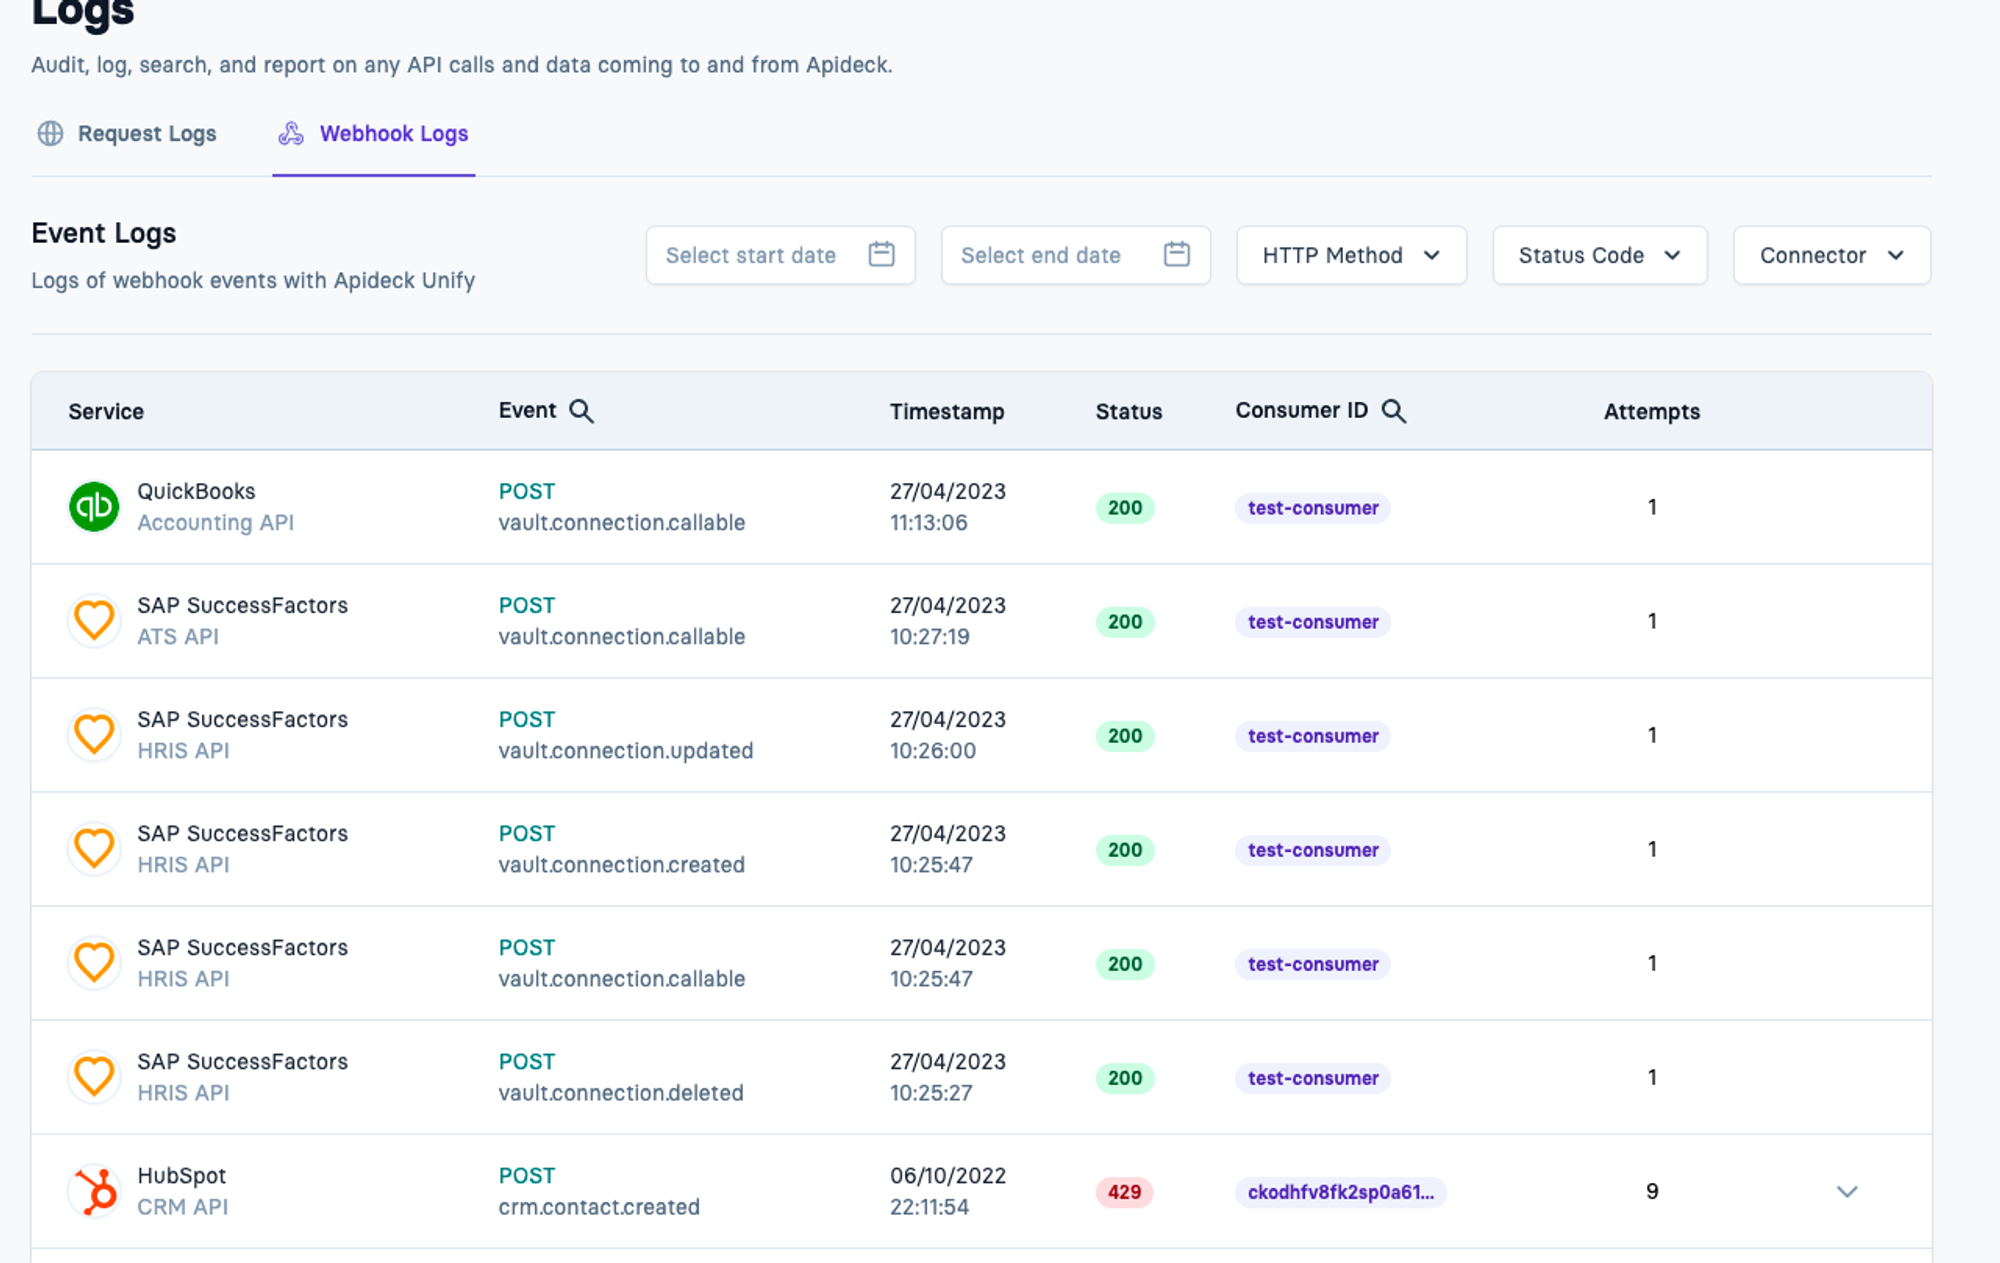The height and width of the screenshot is (1263, 2000).
Task: Click the Accounting API label
Action: (x=215, y=523)
